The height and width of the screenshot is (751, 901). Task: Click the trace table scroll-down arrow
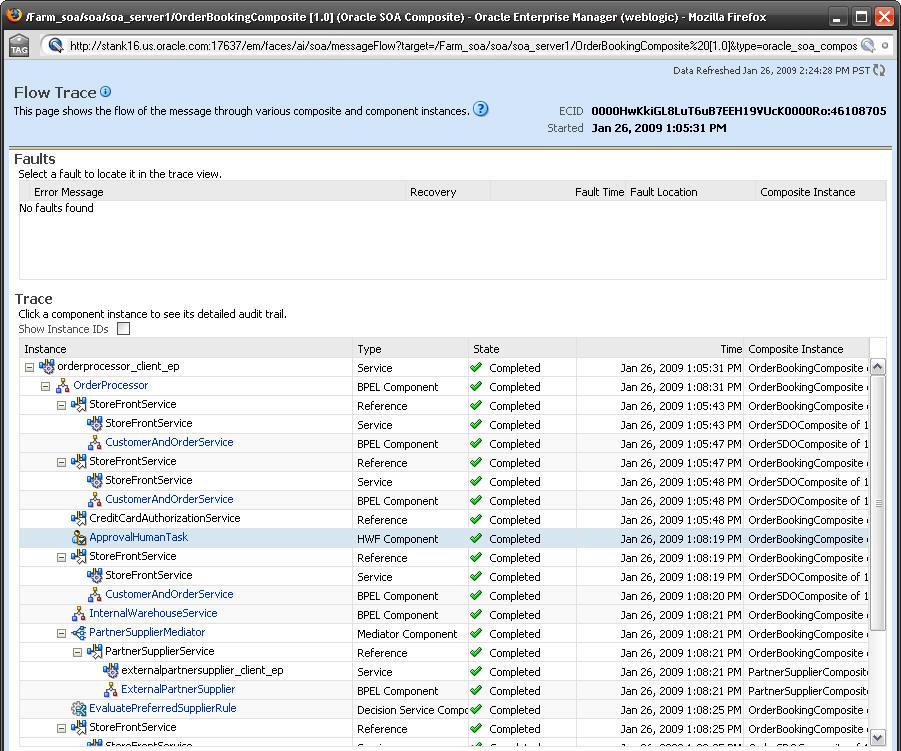[877, 737]
